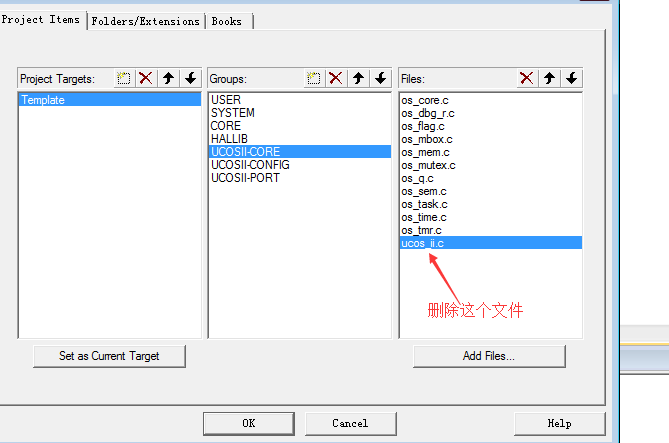669x443 pixels.
Task: Select file ucos_ii.c
Action: (x=491, y=243)
